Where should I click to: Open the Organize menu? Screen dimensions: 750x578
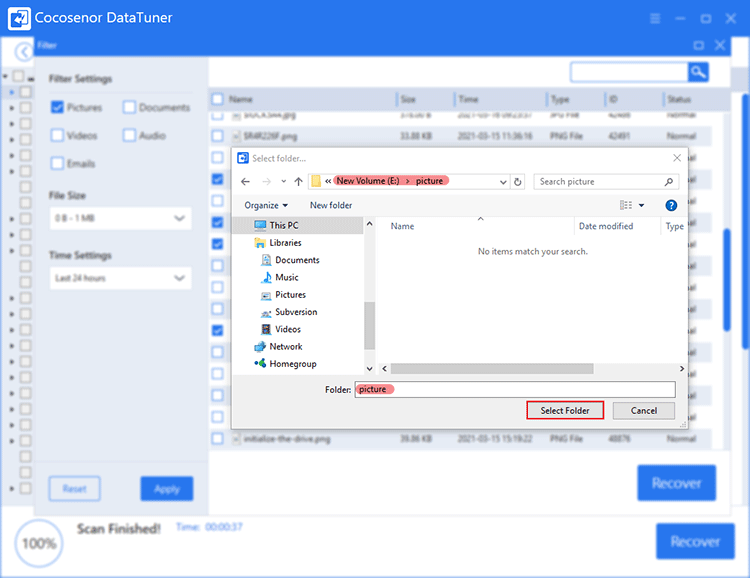point(266,205)
